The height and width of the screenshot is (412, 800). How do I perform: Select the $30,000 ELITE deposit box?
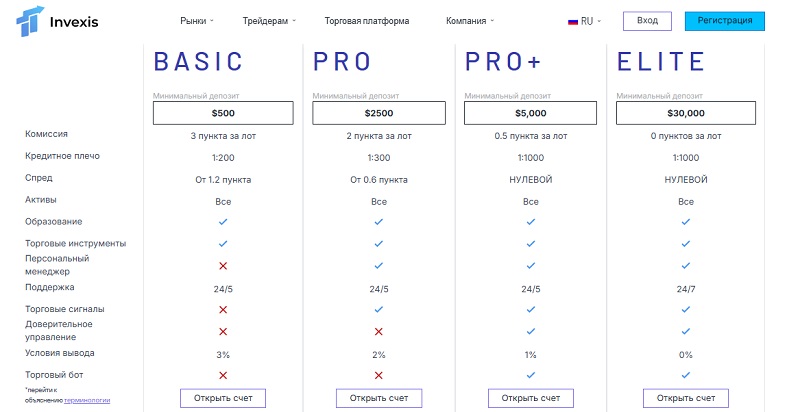coord(686,113)
